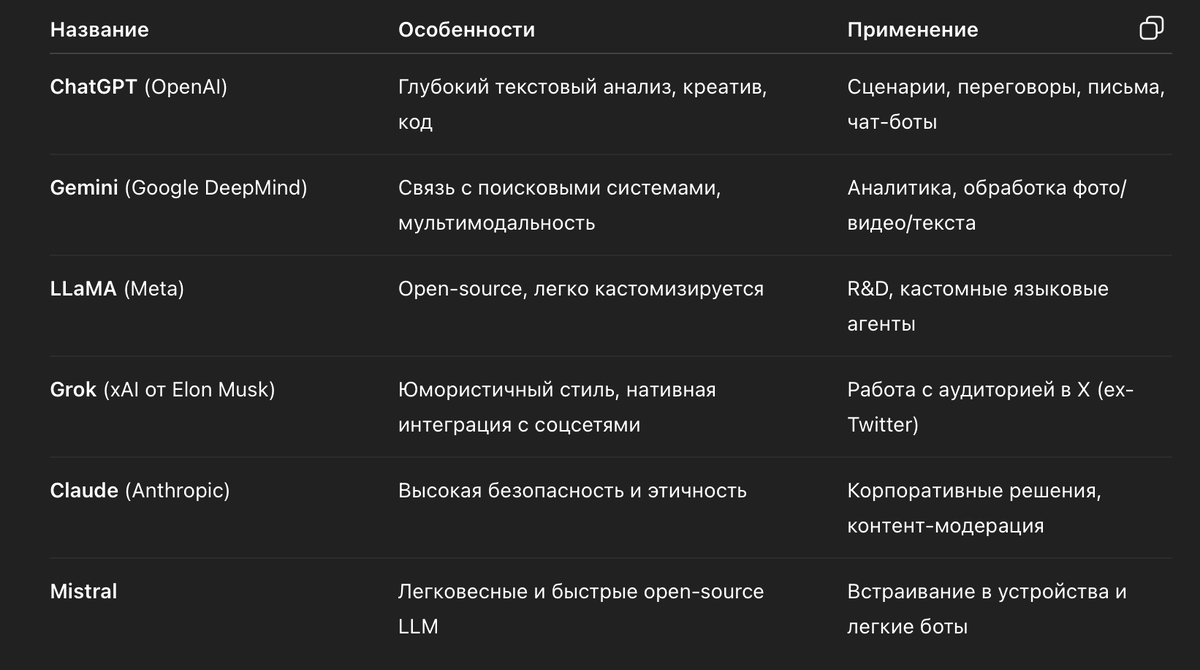1200x670 pixels.
Task: Click the copy table icon
Action: pos(1151,28)
